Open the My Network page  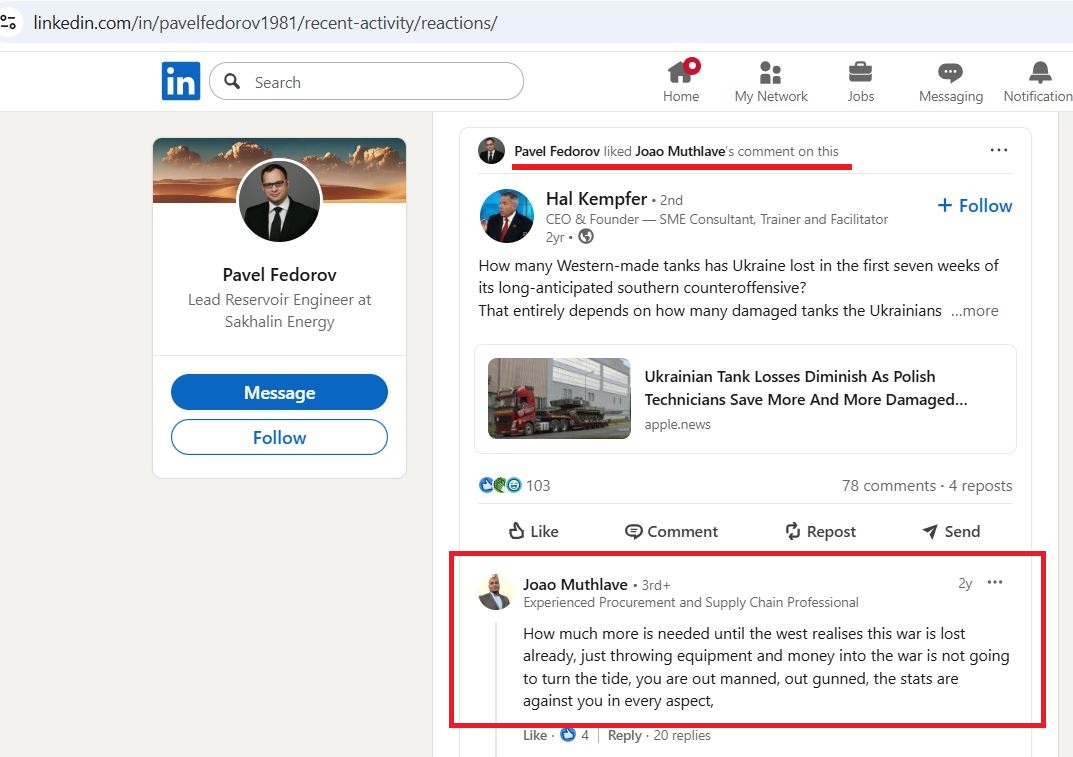tap(770, 80)
